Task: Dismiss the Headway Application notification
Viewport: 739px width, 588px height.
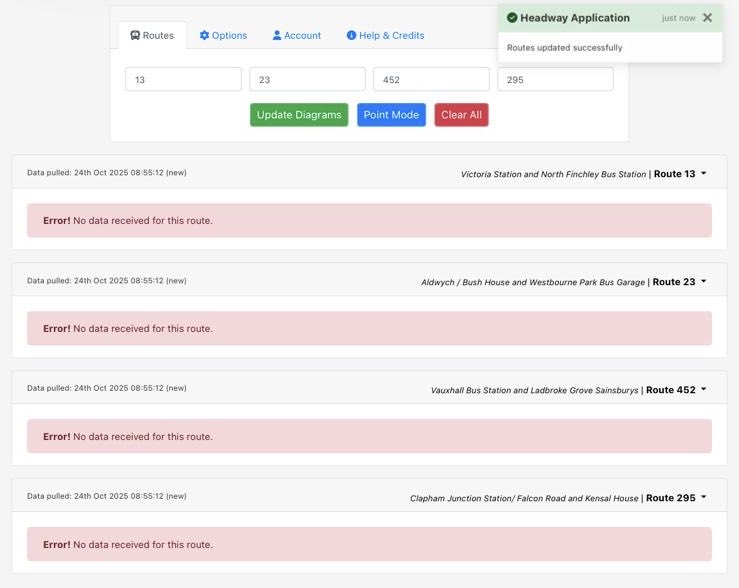Action: [707, 18]
